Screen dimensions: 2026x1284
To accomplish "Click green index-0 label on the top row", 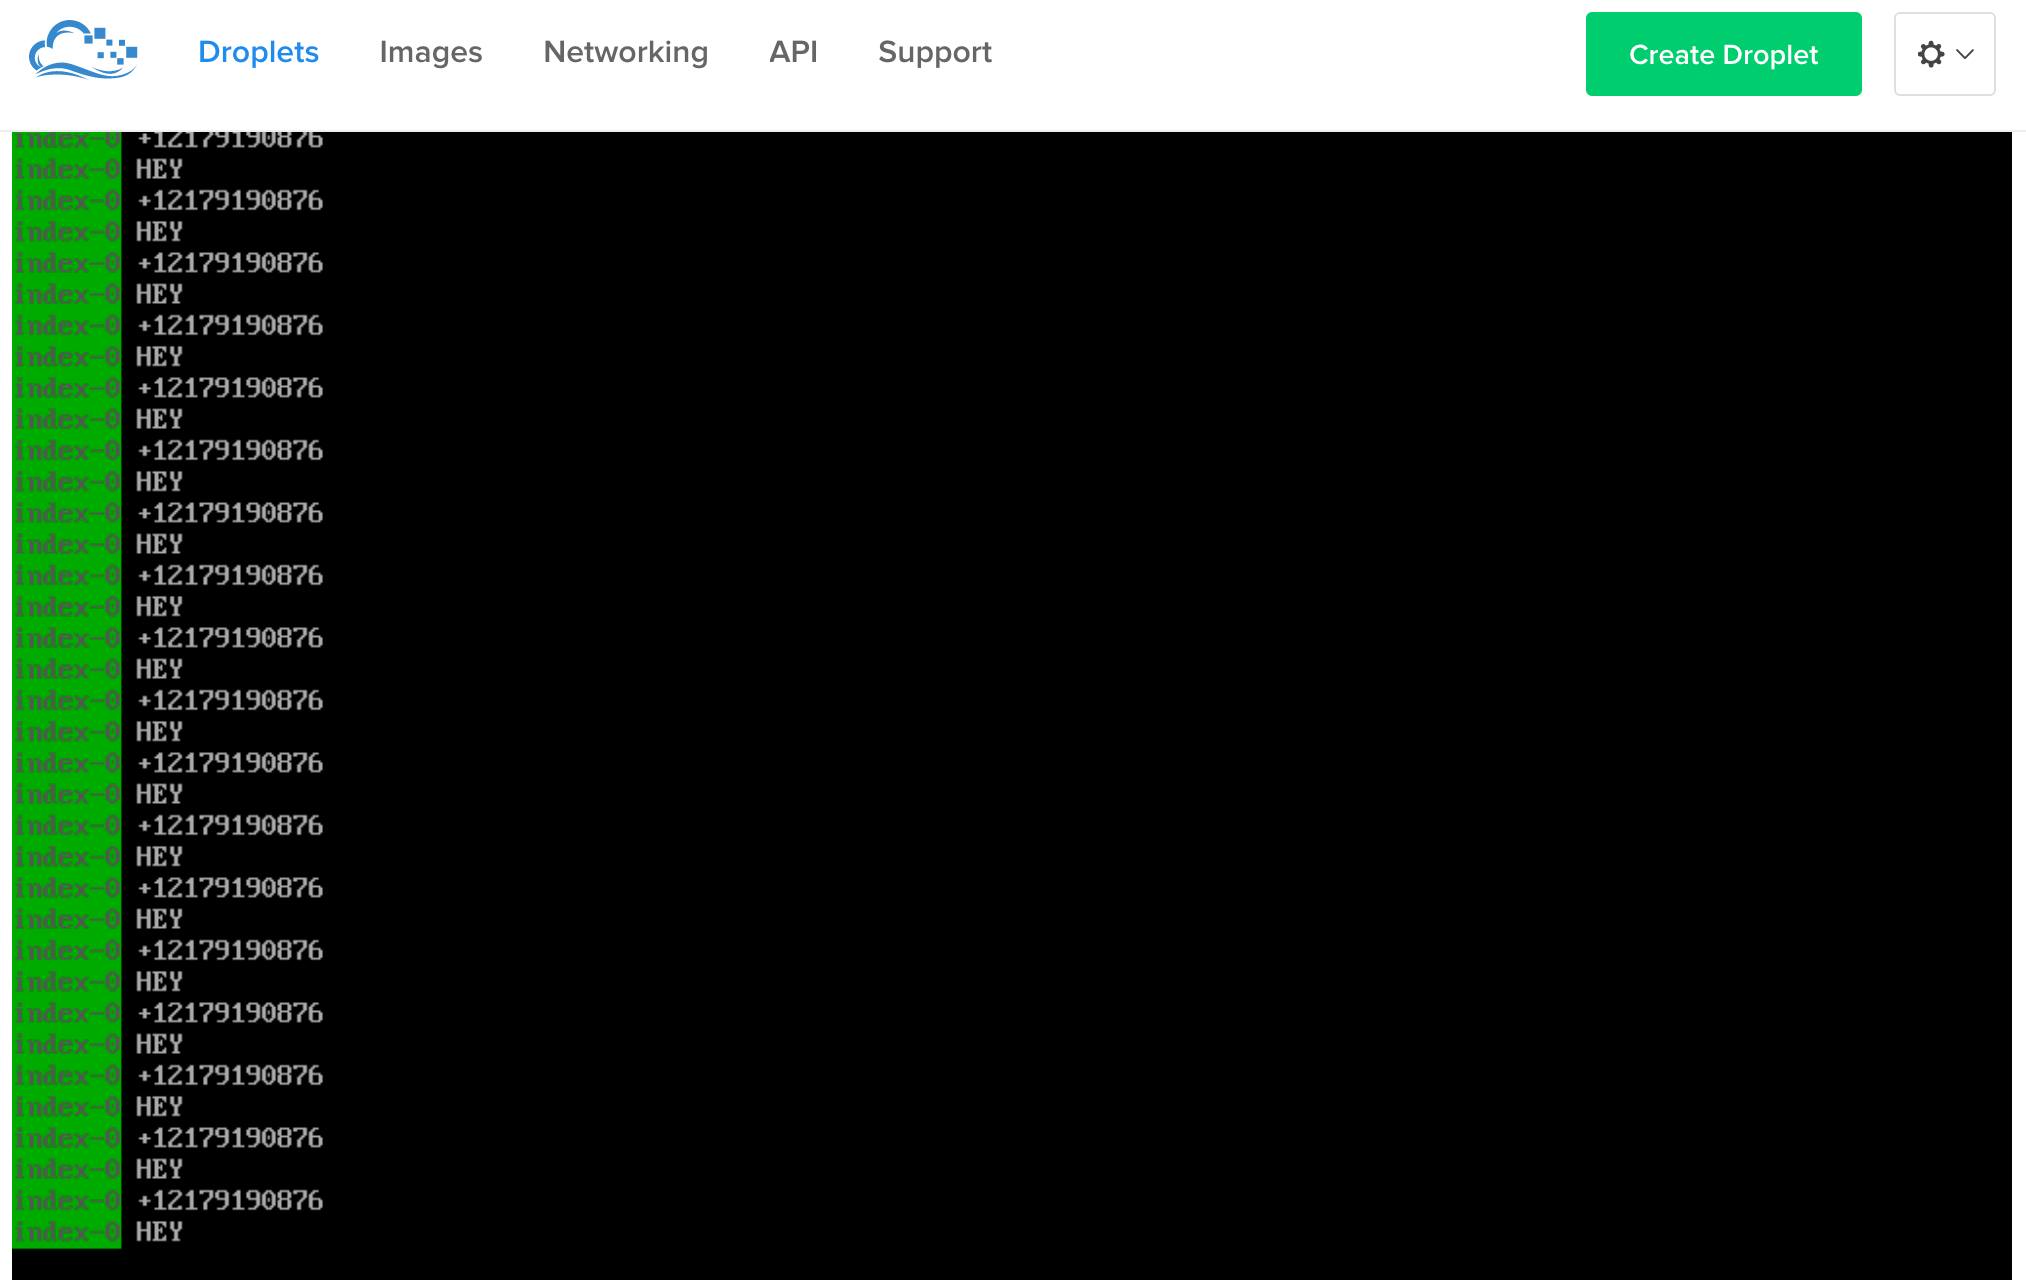I will click(x=66, y=140).
